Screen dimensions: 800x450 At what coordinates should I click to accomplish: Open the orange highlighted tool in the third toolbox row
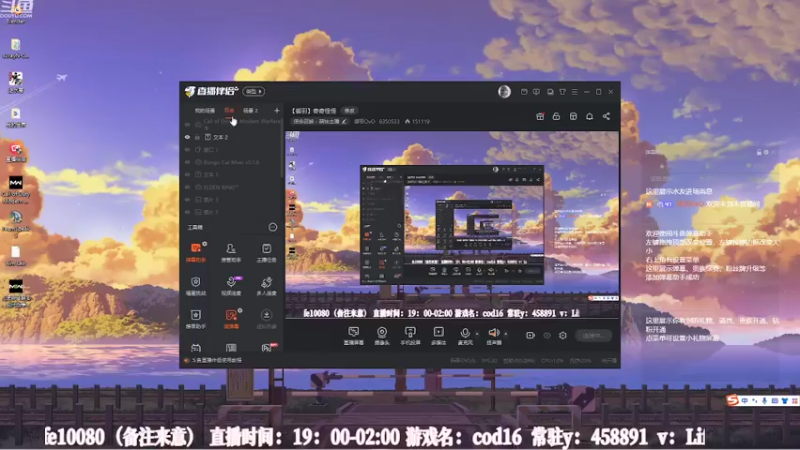point(231,319)
